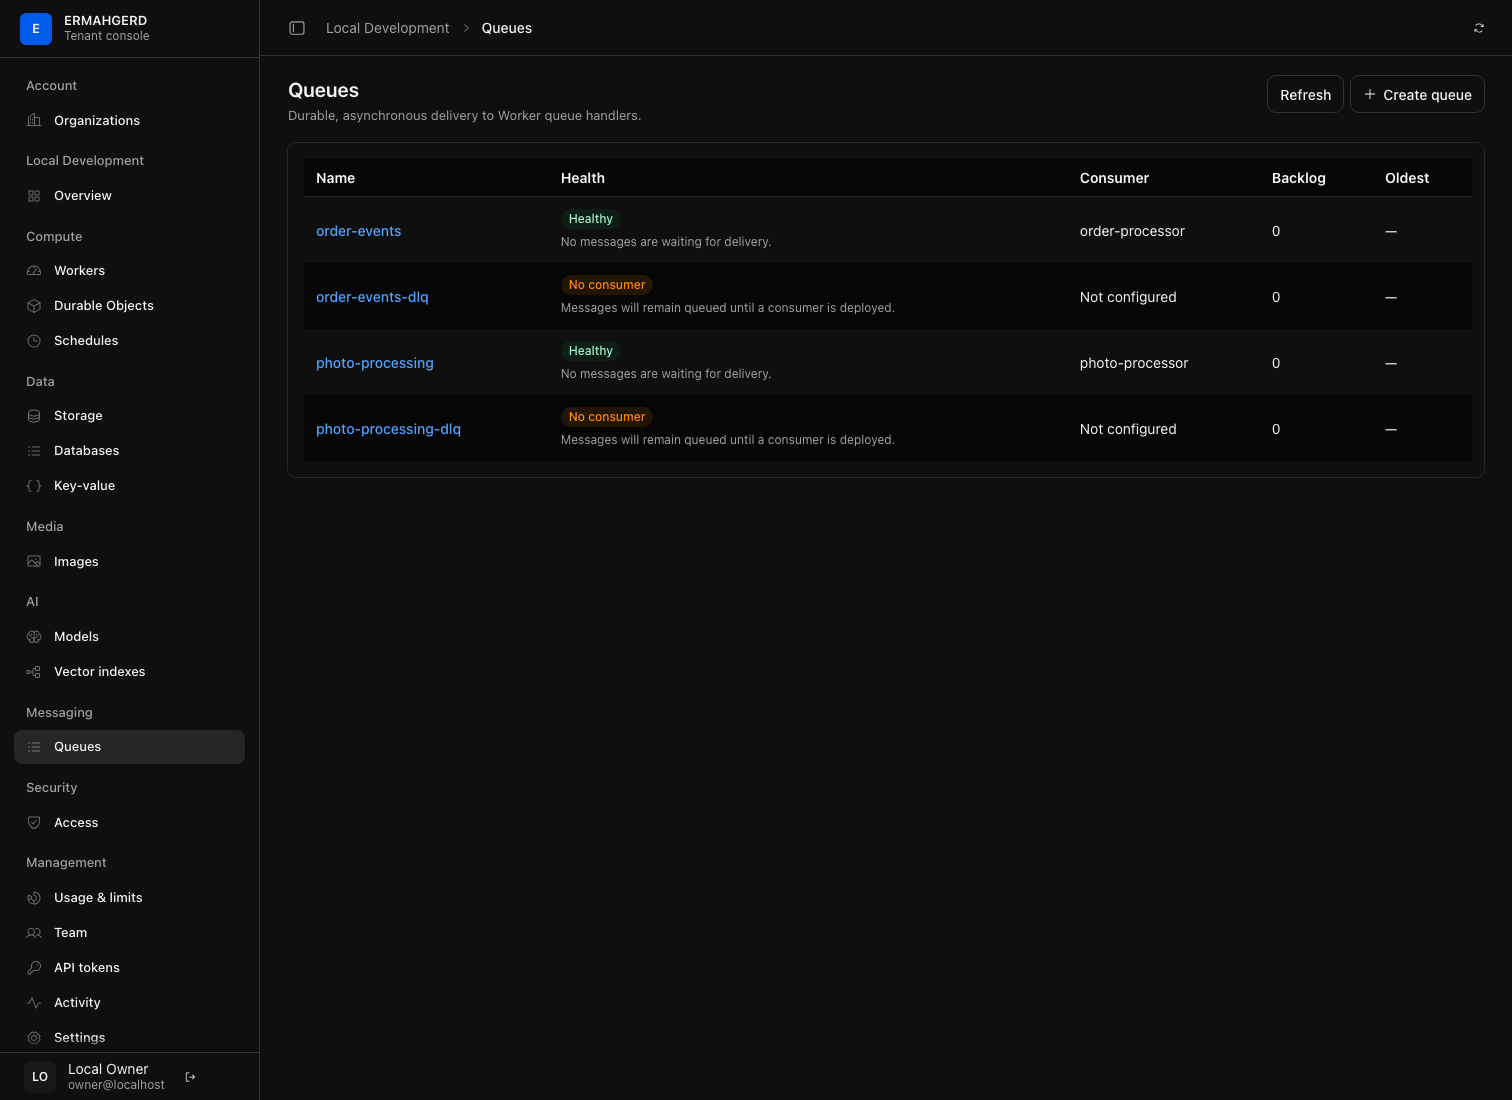1512x1100 pixels.
Task: Click Healthy badge in photo-processing row
Action: coord(591,351)
